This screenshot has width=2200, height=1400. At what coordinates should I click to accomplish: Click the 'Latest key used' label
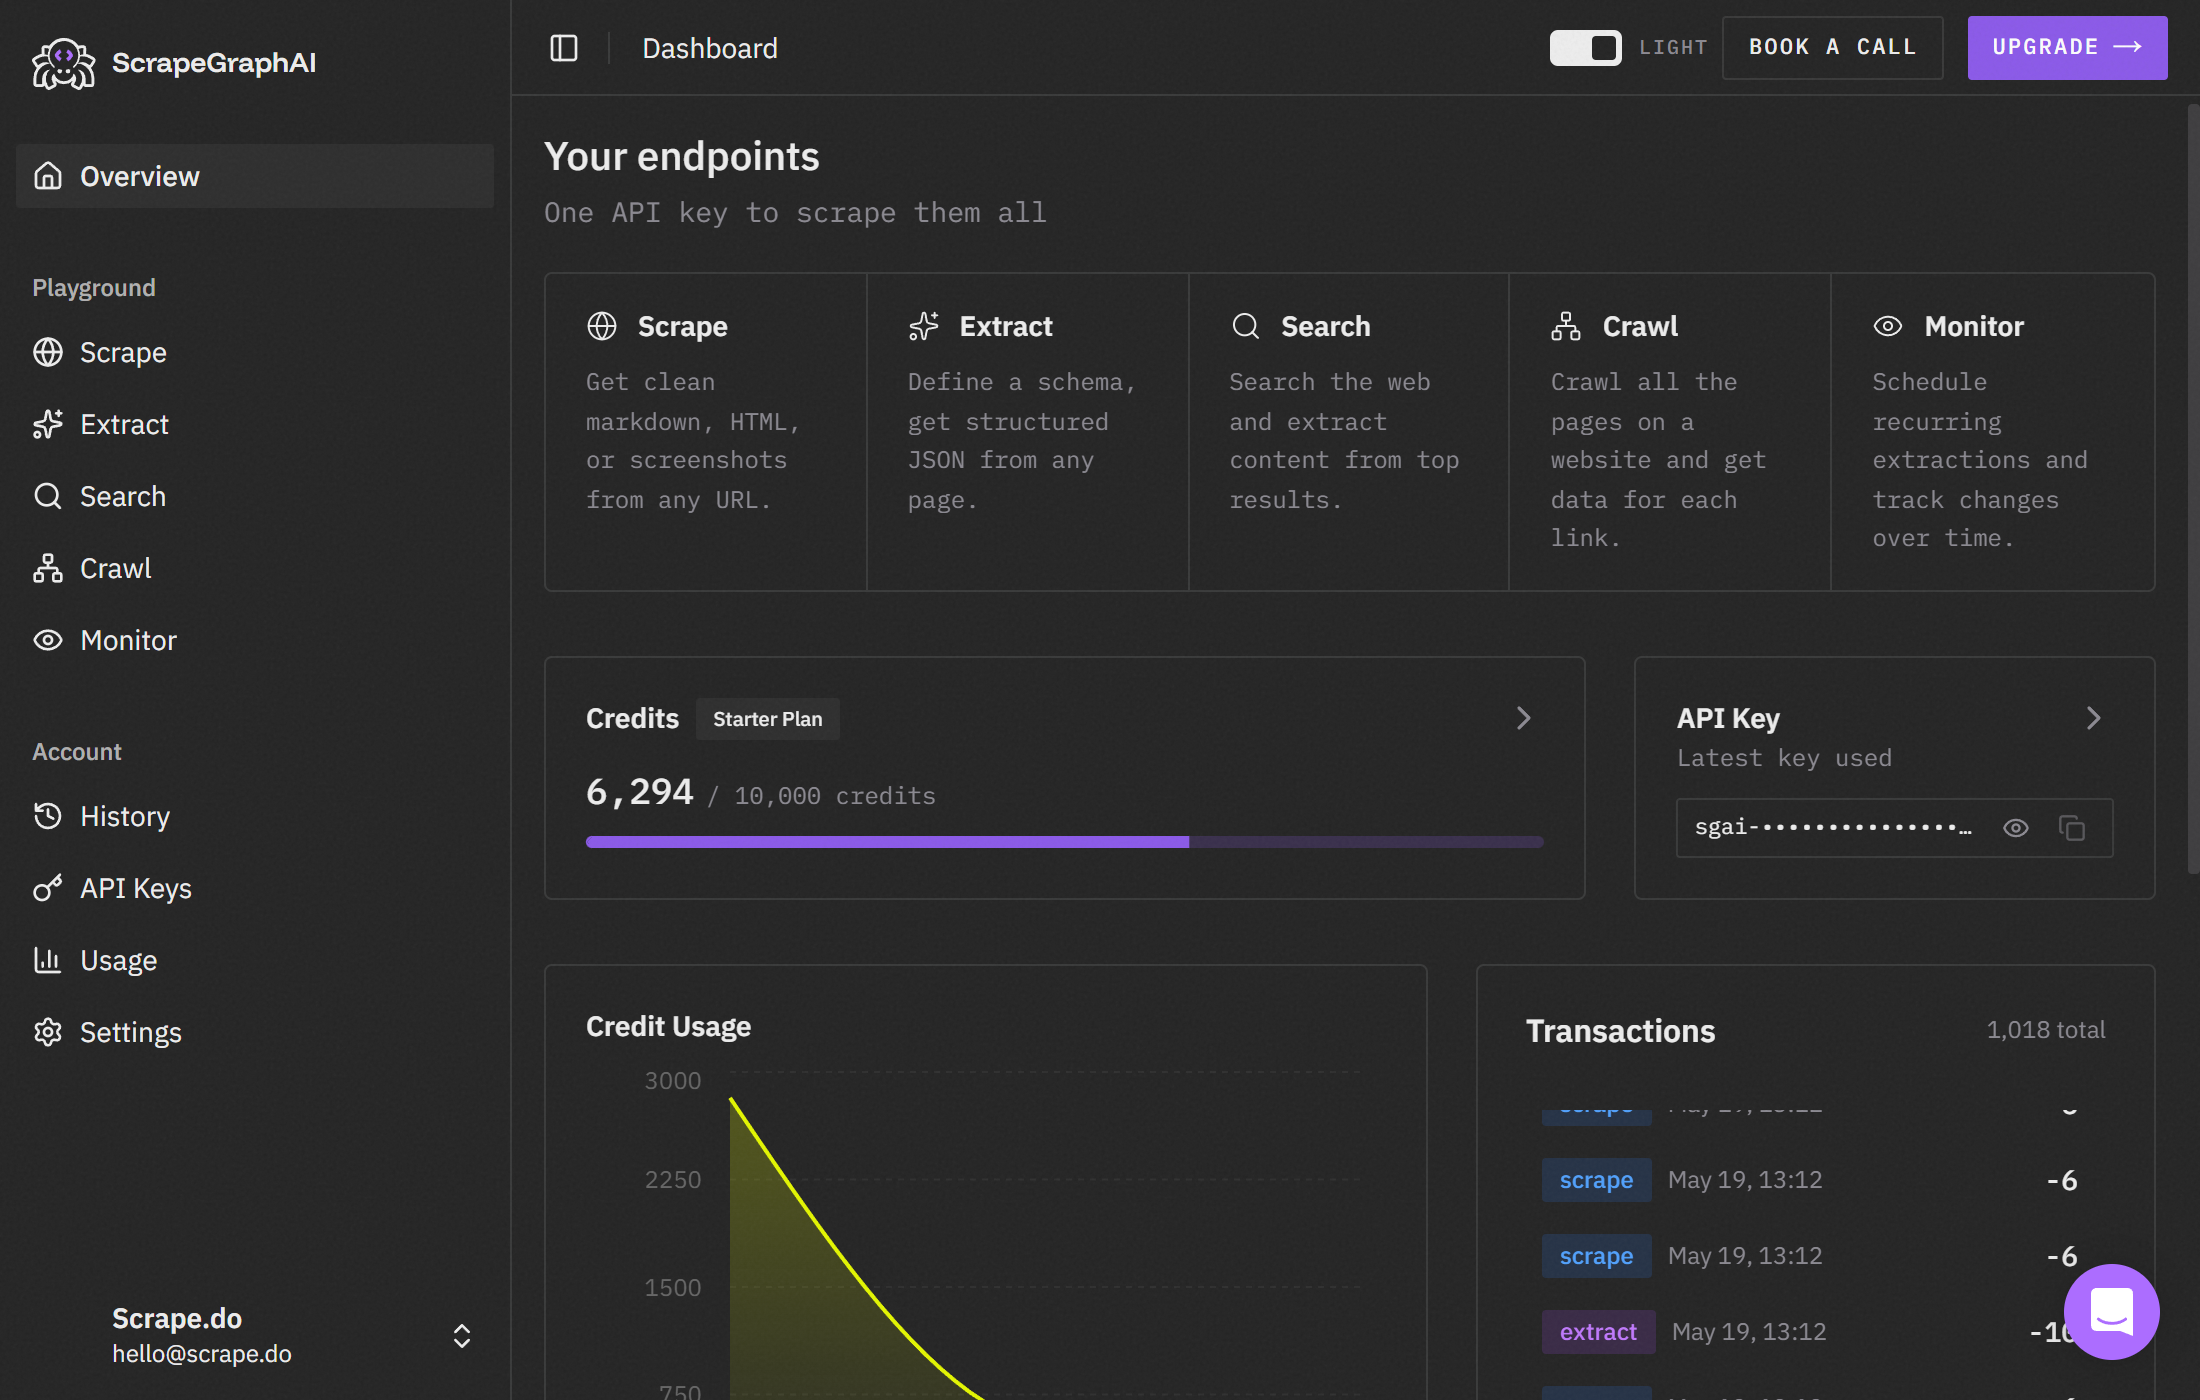point(1784,758)
